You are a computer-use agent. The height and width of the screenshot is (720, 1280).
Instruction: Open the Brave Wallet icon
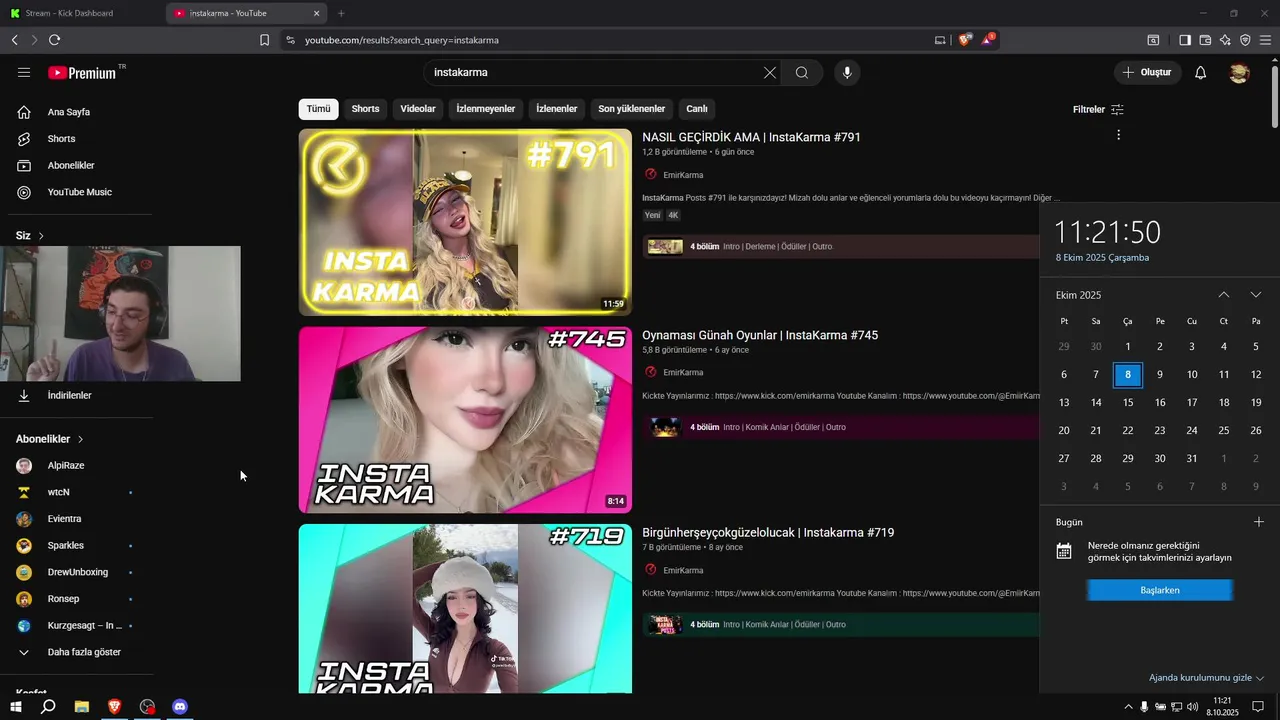pos(1205,40)
